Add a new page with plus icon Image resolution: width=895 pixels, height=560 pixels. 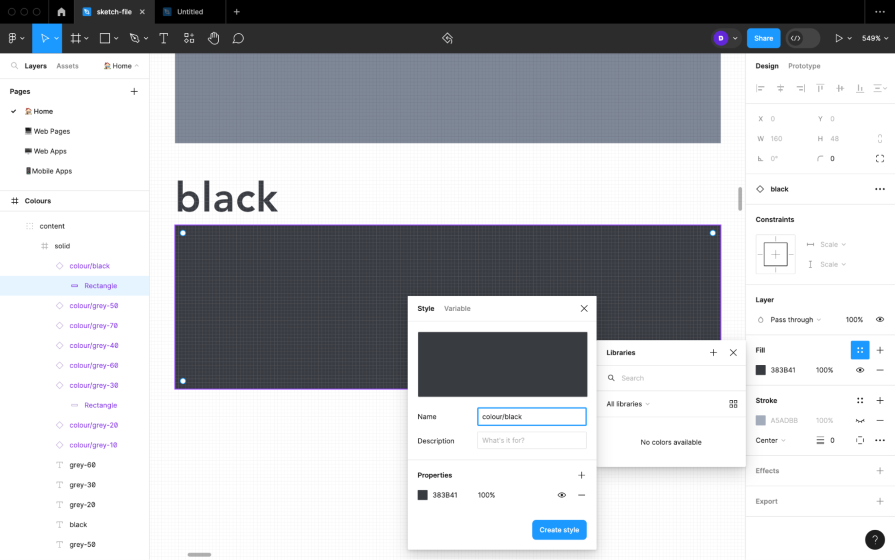click(x=134, y=91)
